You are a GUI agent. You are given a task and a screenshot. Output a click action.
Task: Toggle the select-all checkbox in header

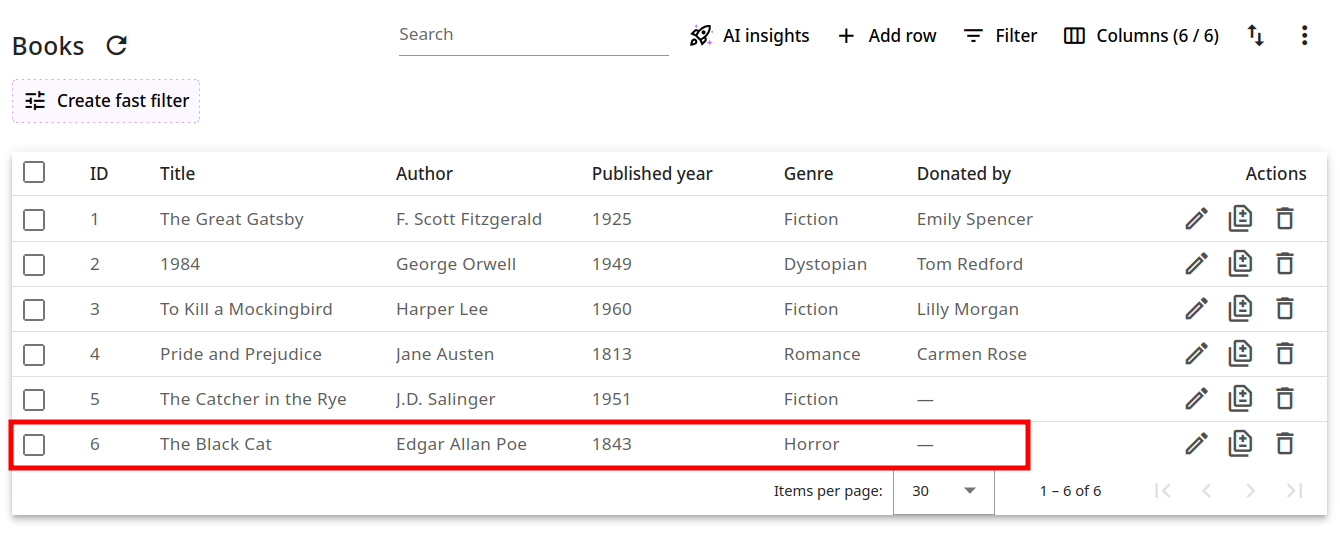pyautogui.click(x=34, y=173)
